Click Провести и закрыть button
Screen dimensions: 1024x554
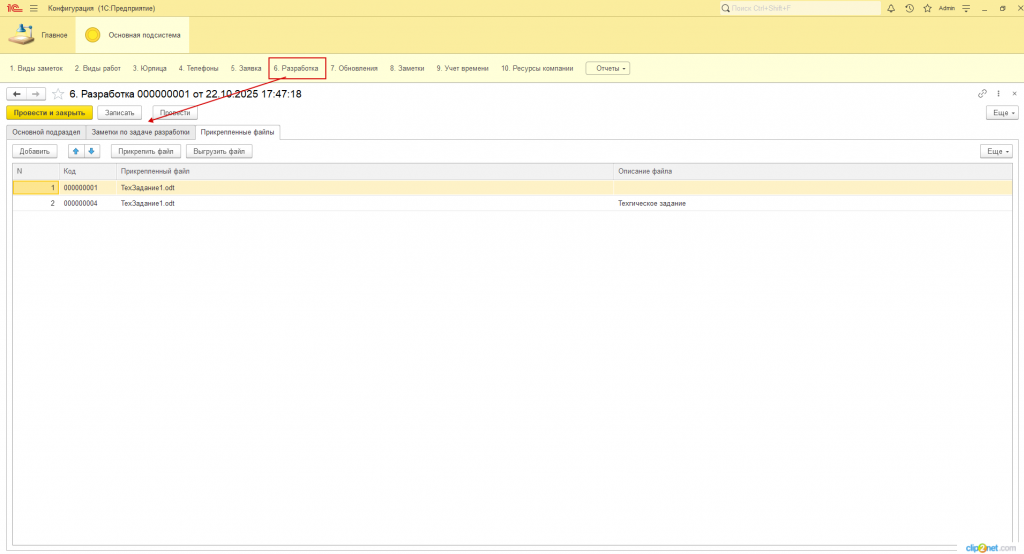pyautogui.click(x=50, y=113)
